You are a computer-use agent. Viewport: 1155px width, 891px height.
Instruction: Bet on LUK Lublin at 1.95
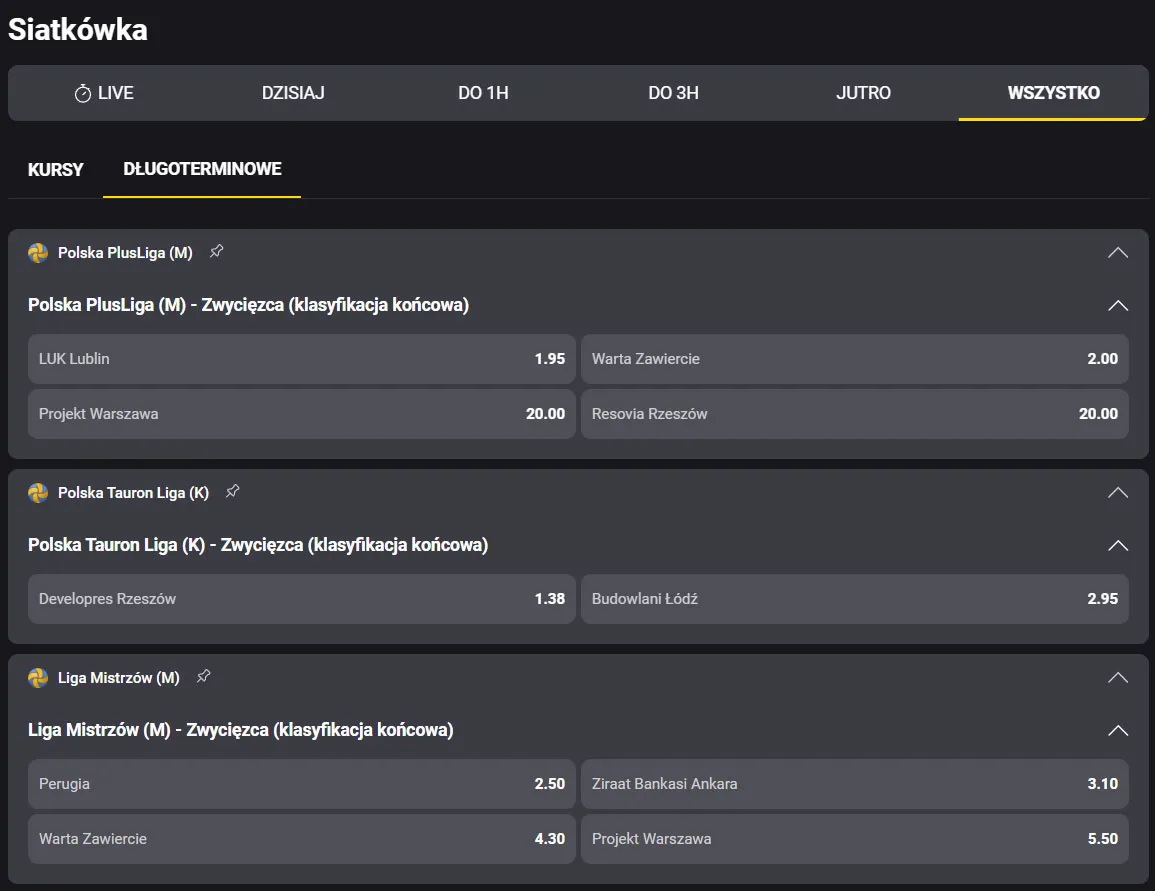tap(301, 359)
